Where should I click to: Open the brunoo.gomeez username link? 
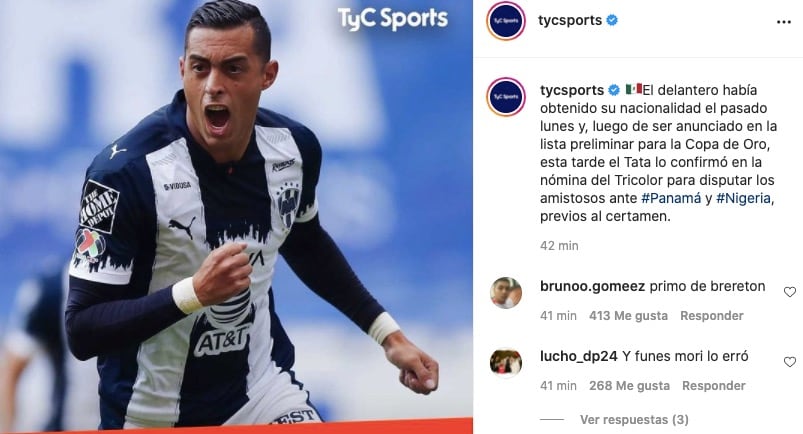[593, 286]
